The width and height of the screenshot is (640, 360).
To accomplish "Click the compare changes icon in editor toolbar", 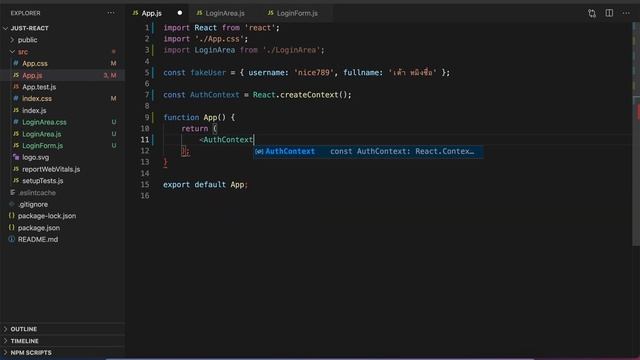I will click(592, 13).
